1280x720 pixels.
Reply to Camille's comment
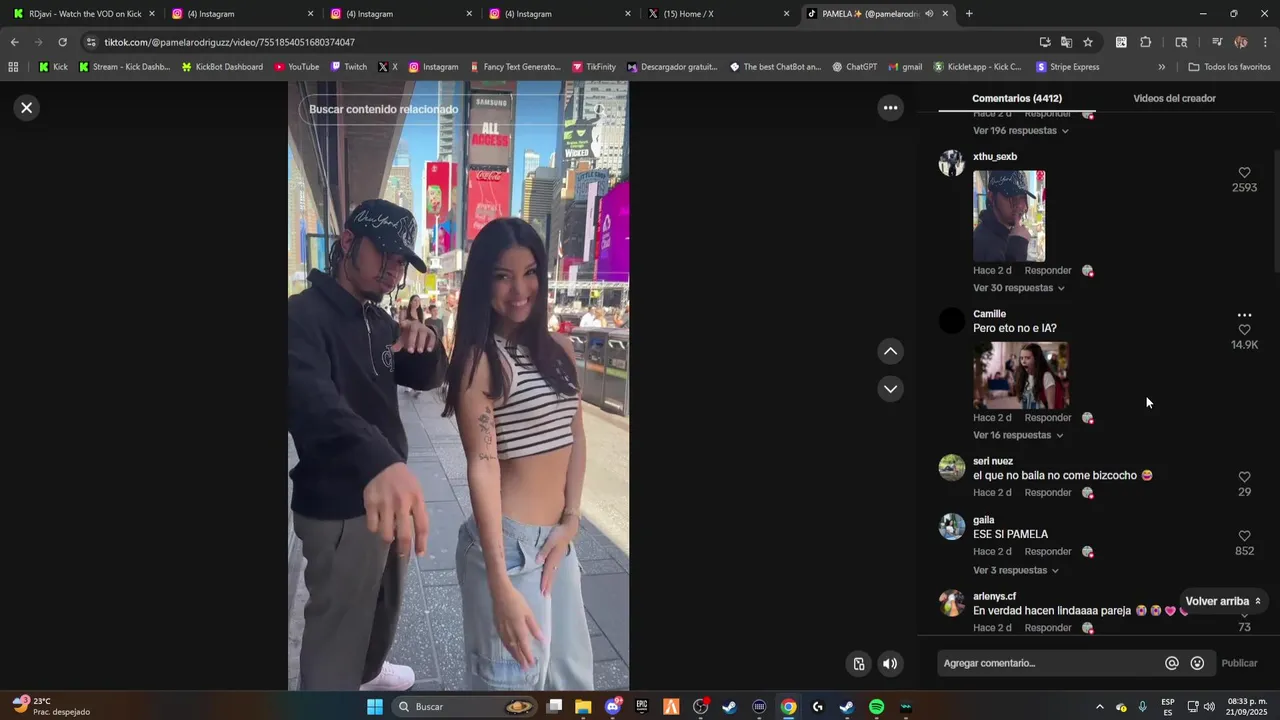coord(1048,418)
